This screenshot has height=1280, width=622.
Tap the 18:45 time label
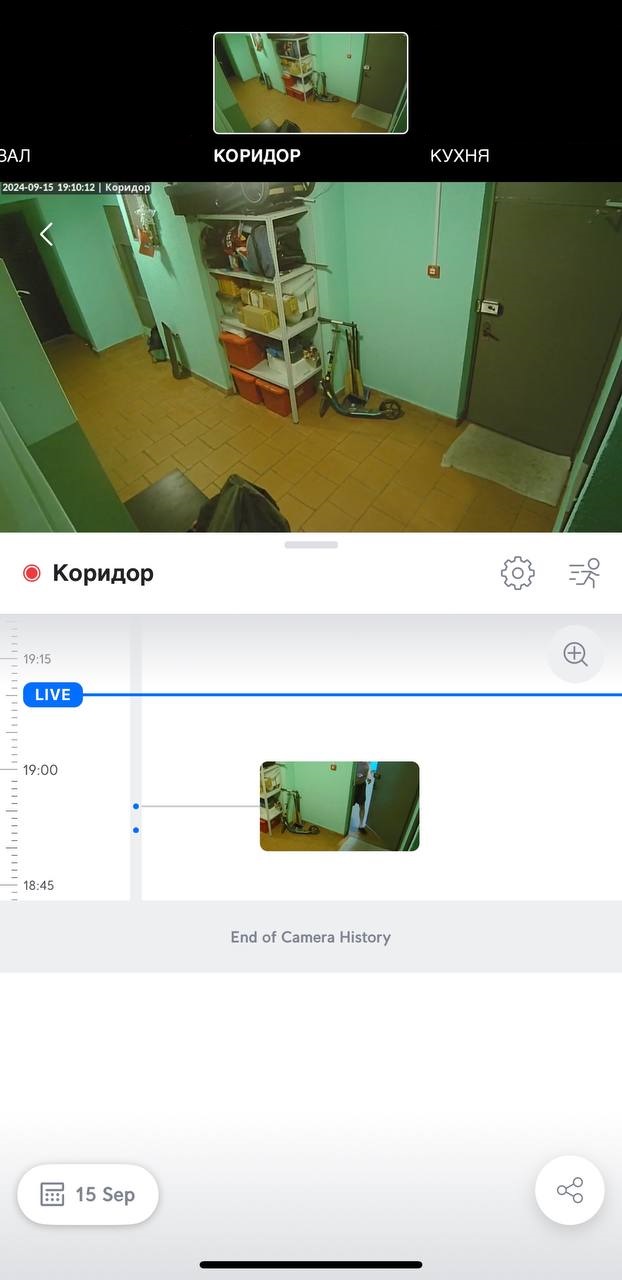click(38, 885)
